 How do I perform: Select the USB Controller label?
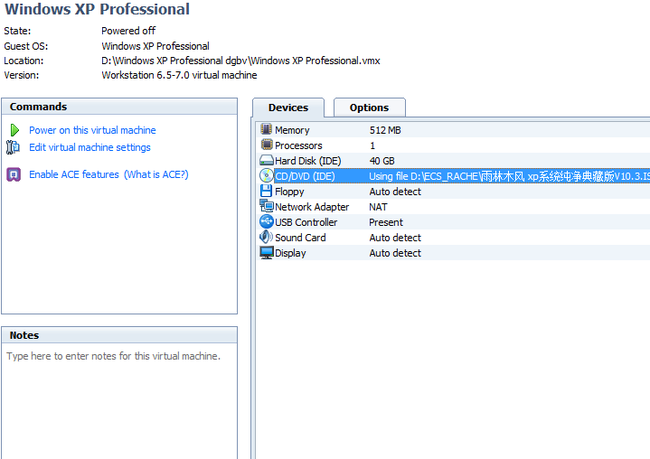click(306, 222)
